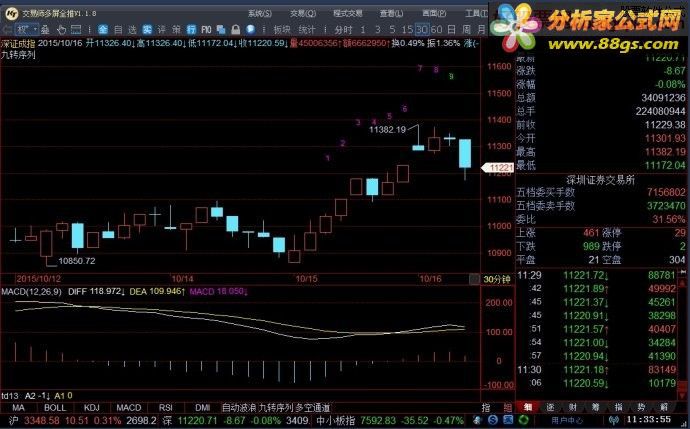
Task: Click the chat bubble icon
Action: [250, 29]
